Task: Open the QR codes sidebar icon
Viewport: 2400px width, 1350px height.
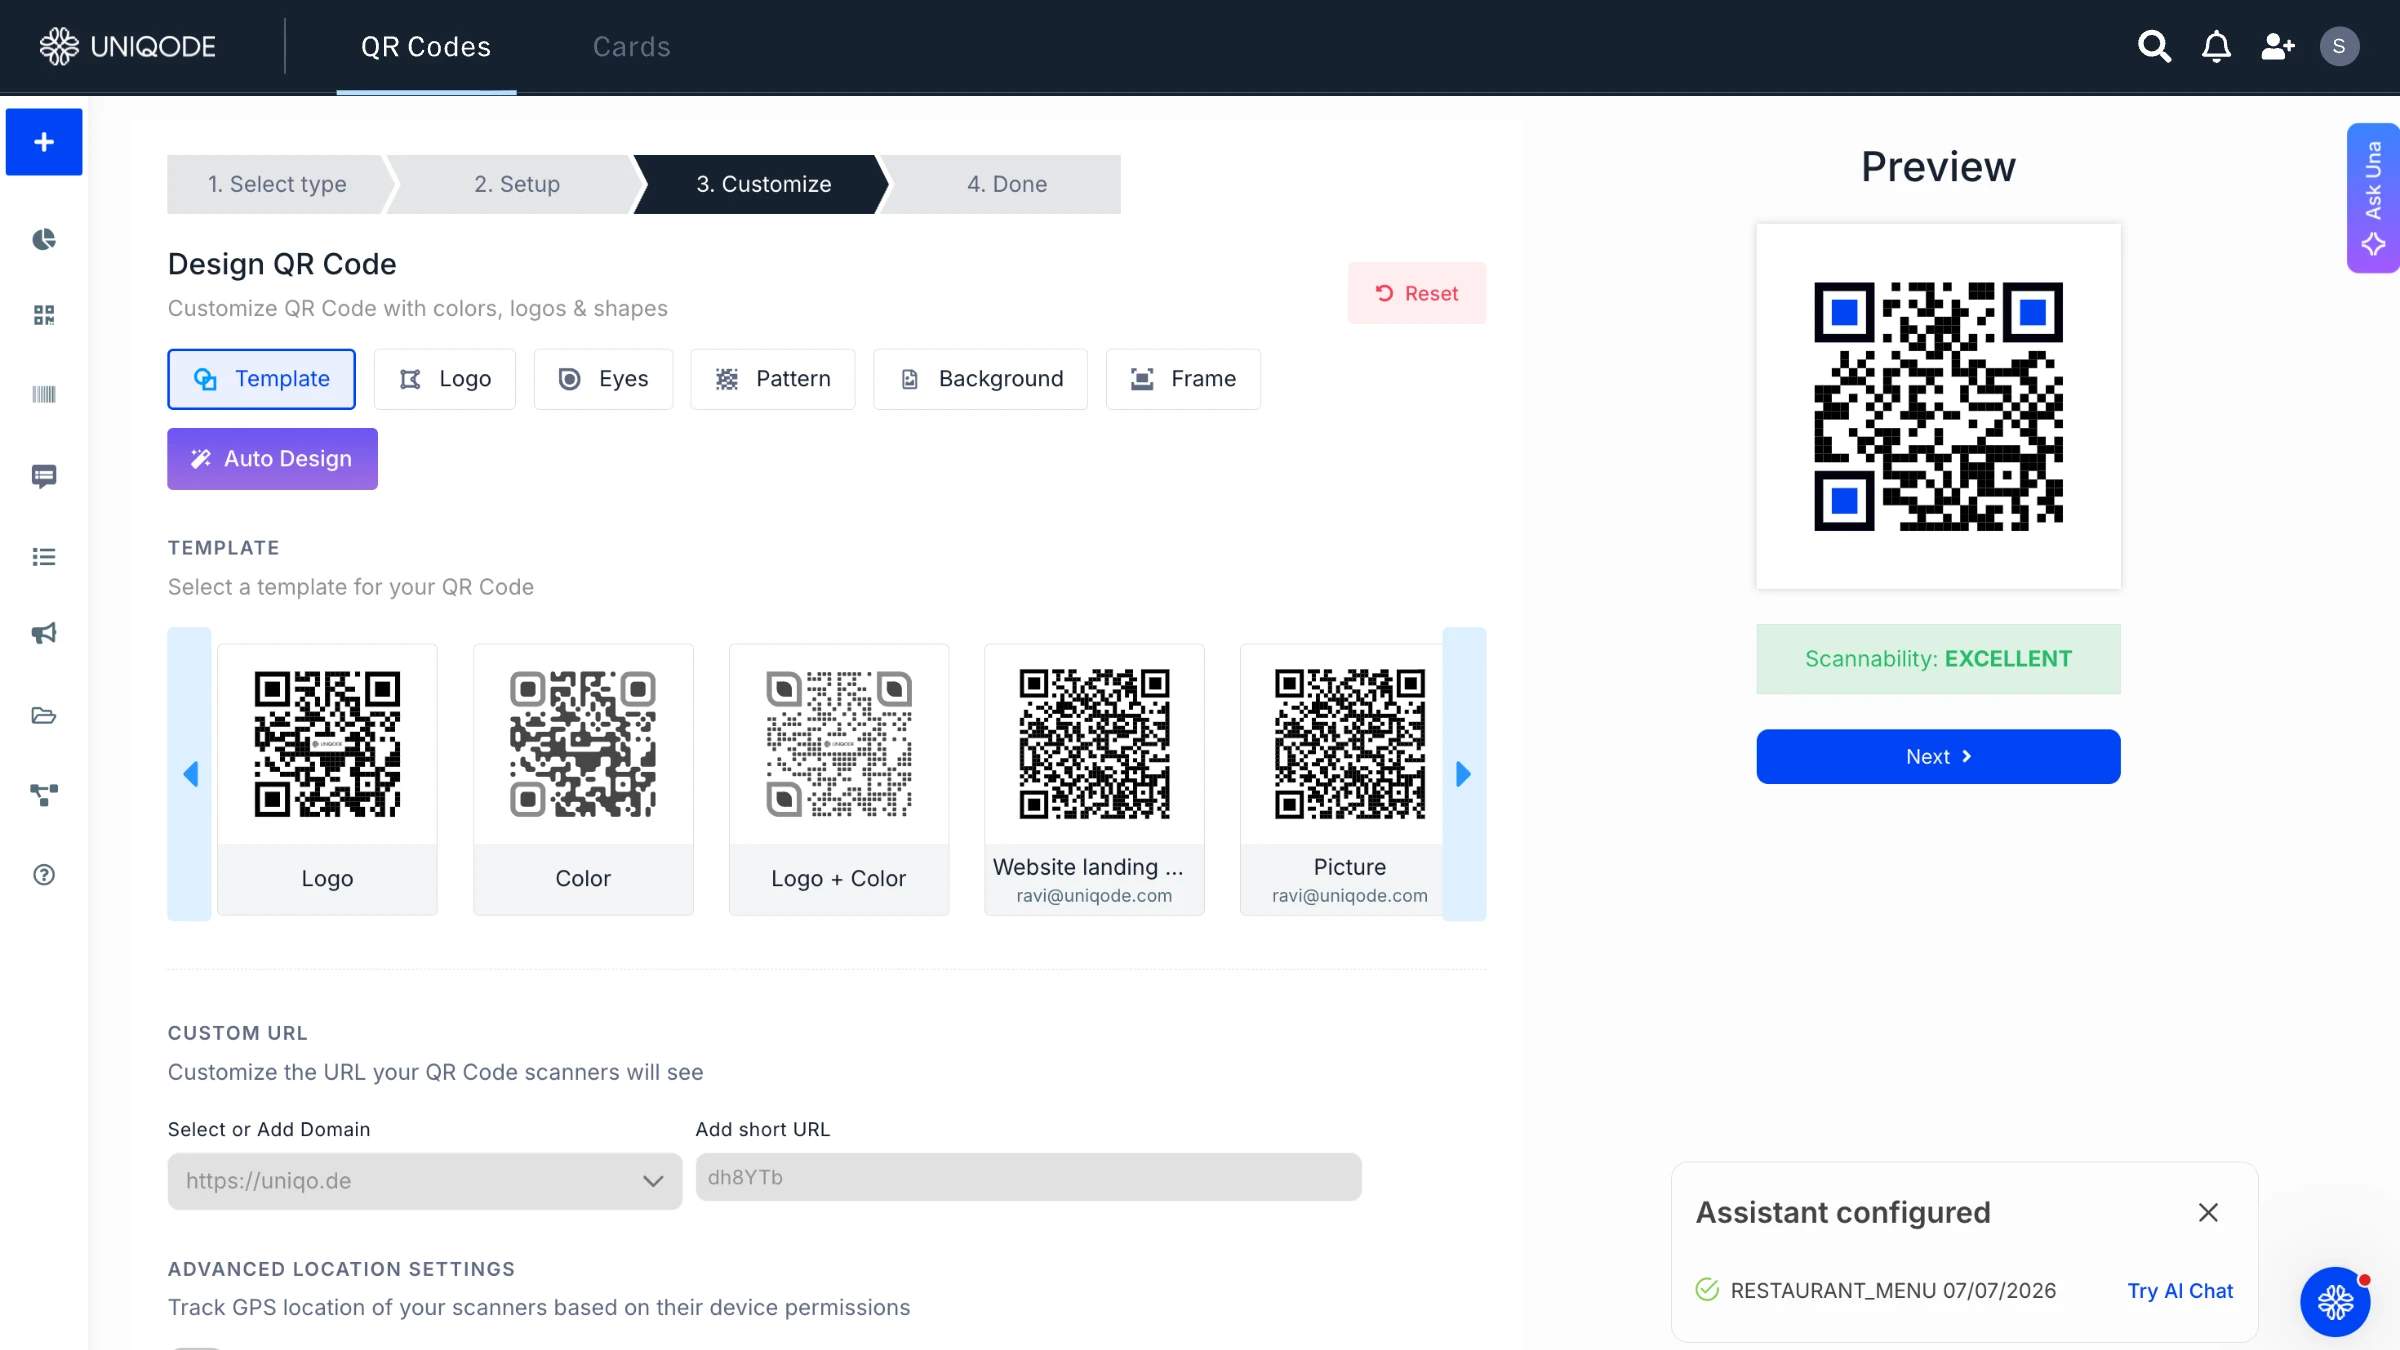Action: click(x=44, y=316)
